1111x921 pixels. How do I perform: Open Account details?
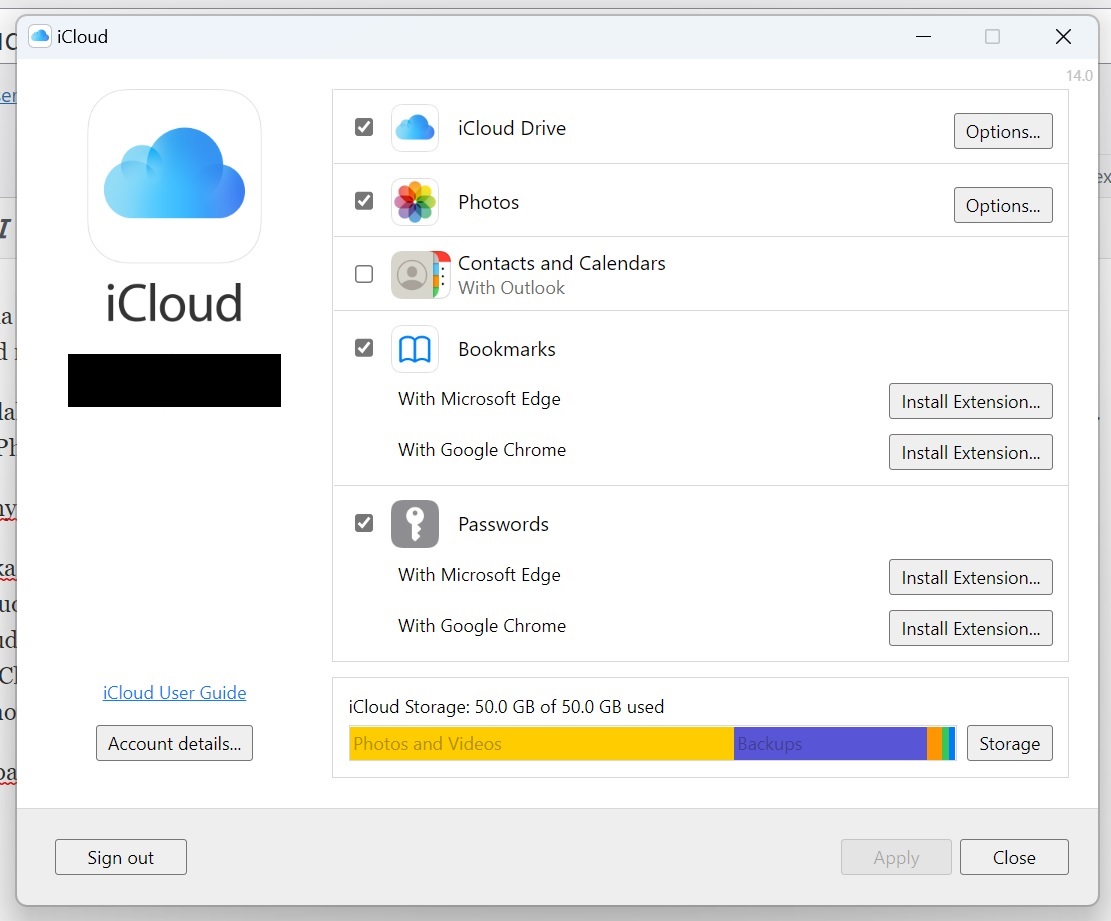click(174, 743)
